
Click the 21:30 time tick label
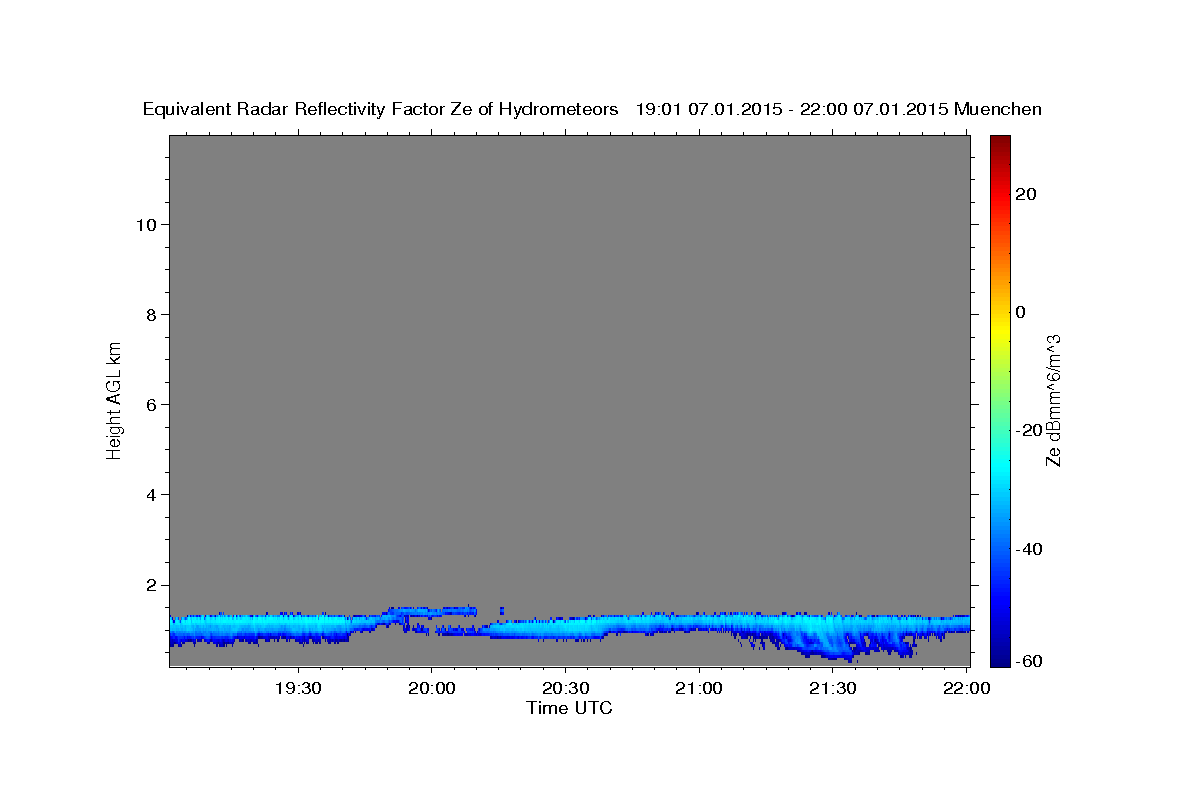tap(832, 688)
